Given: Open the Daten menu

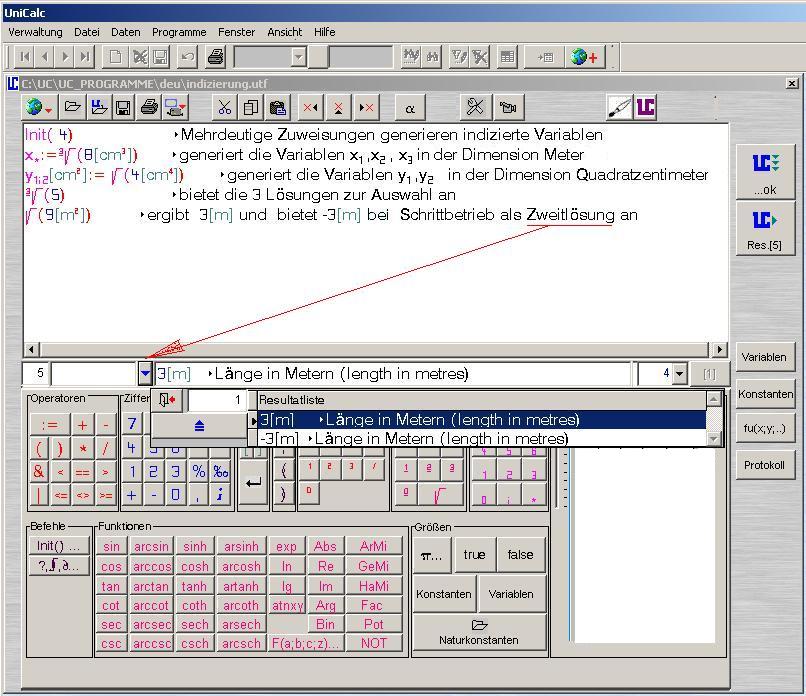Looking at the screenshot, I should tap(125, 32).
